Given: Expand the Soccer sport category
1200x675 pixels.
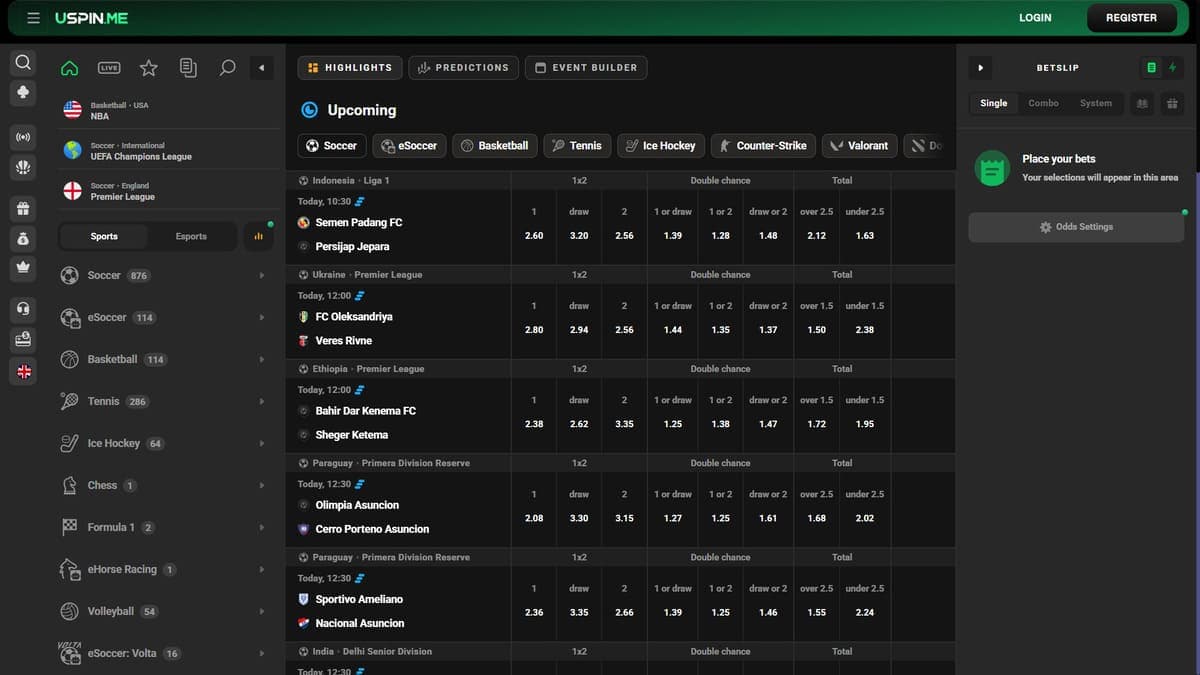Looking at the screenshot, I should coord(164,276).
